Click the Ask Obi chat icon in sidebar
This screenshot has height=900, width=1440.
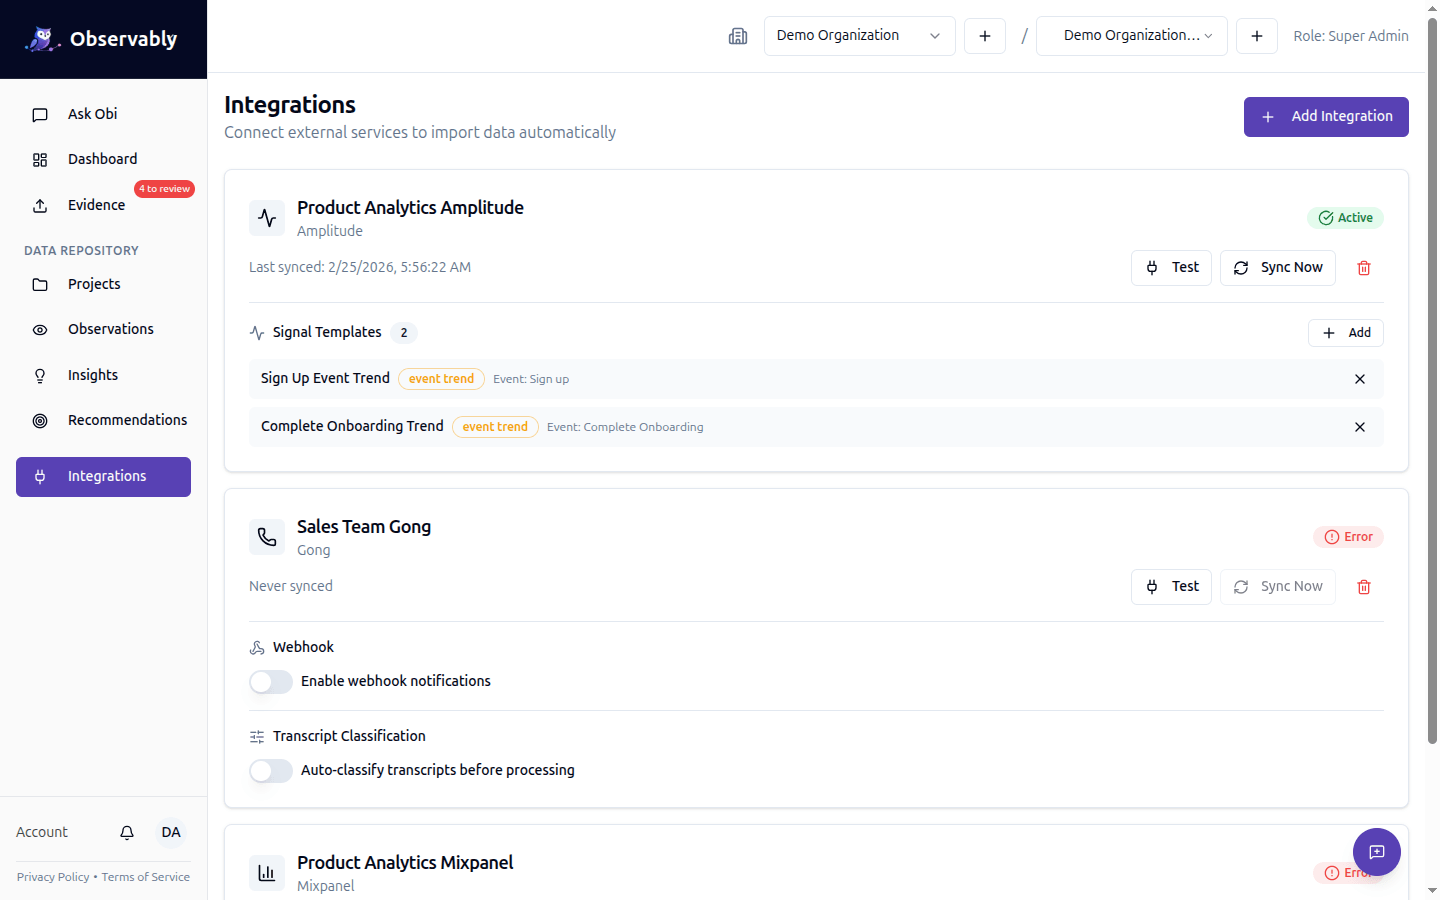(40, 114)
